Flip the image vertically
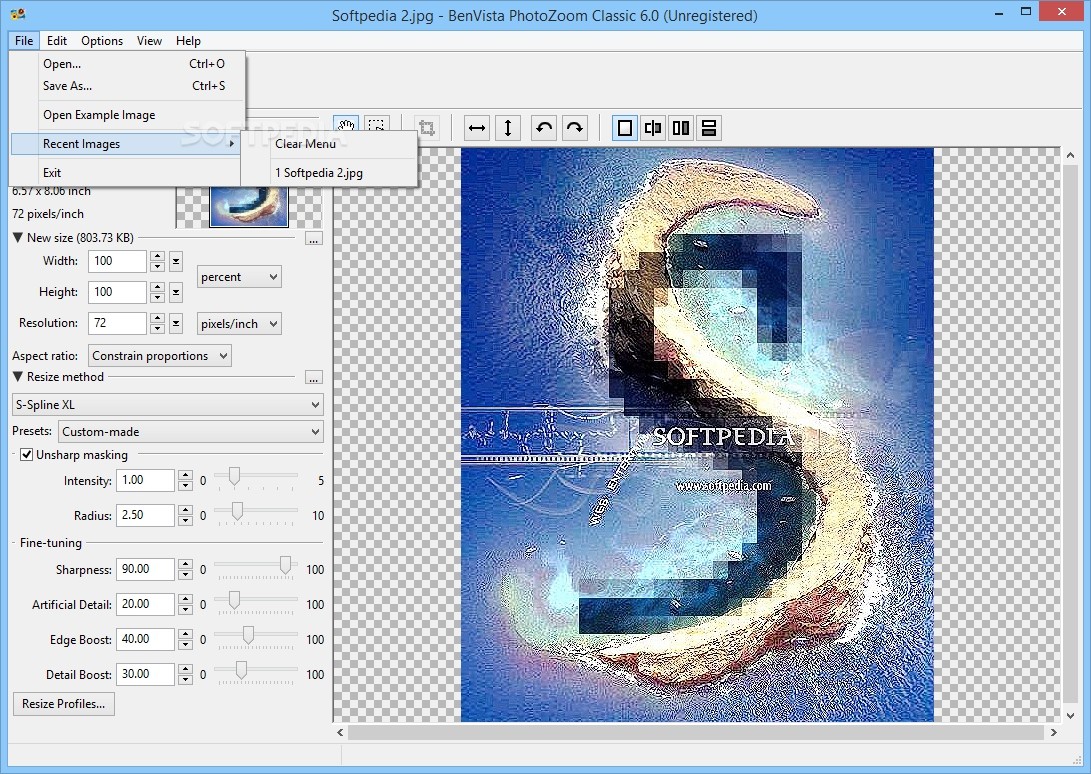 point(508,128)
